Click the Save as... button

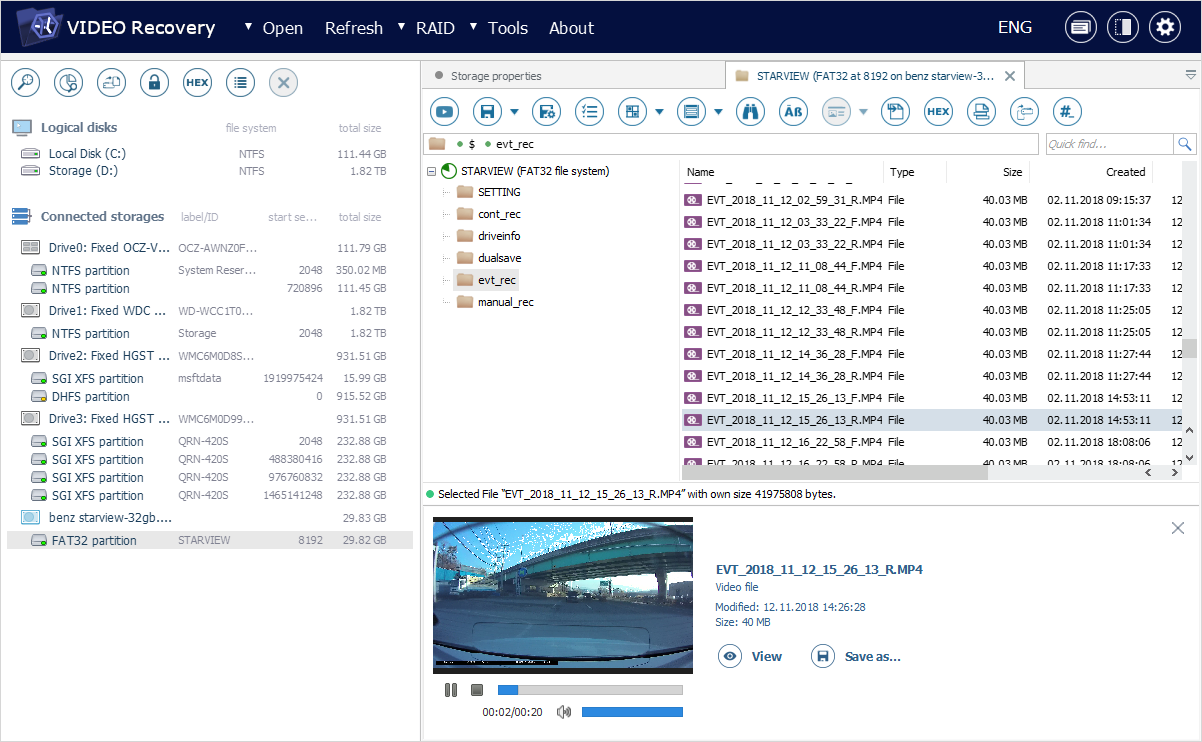(856, 656)
